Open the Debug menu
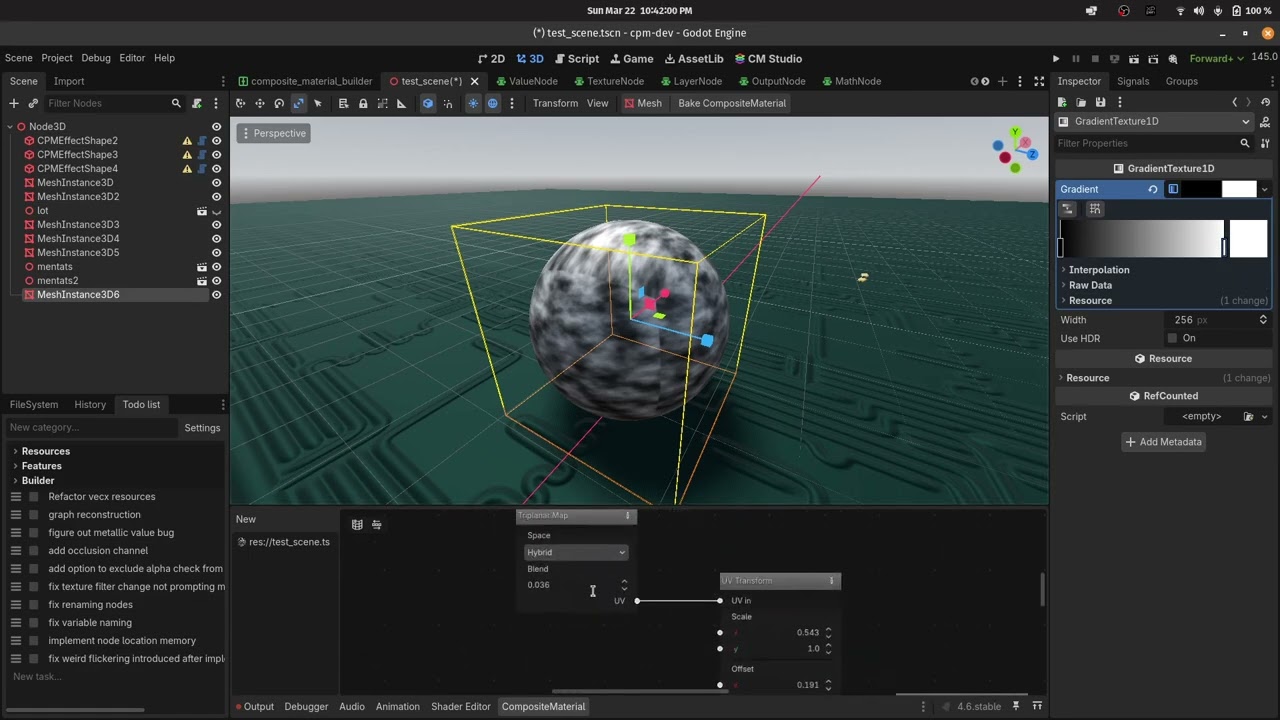Screen dimensions: 1280x720 96,58
